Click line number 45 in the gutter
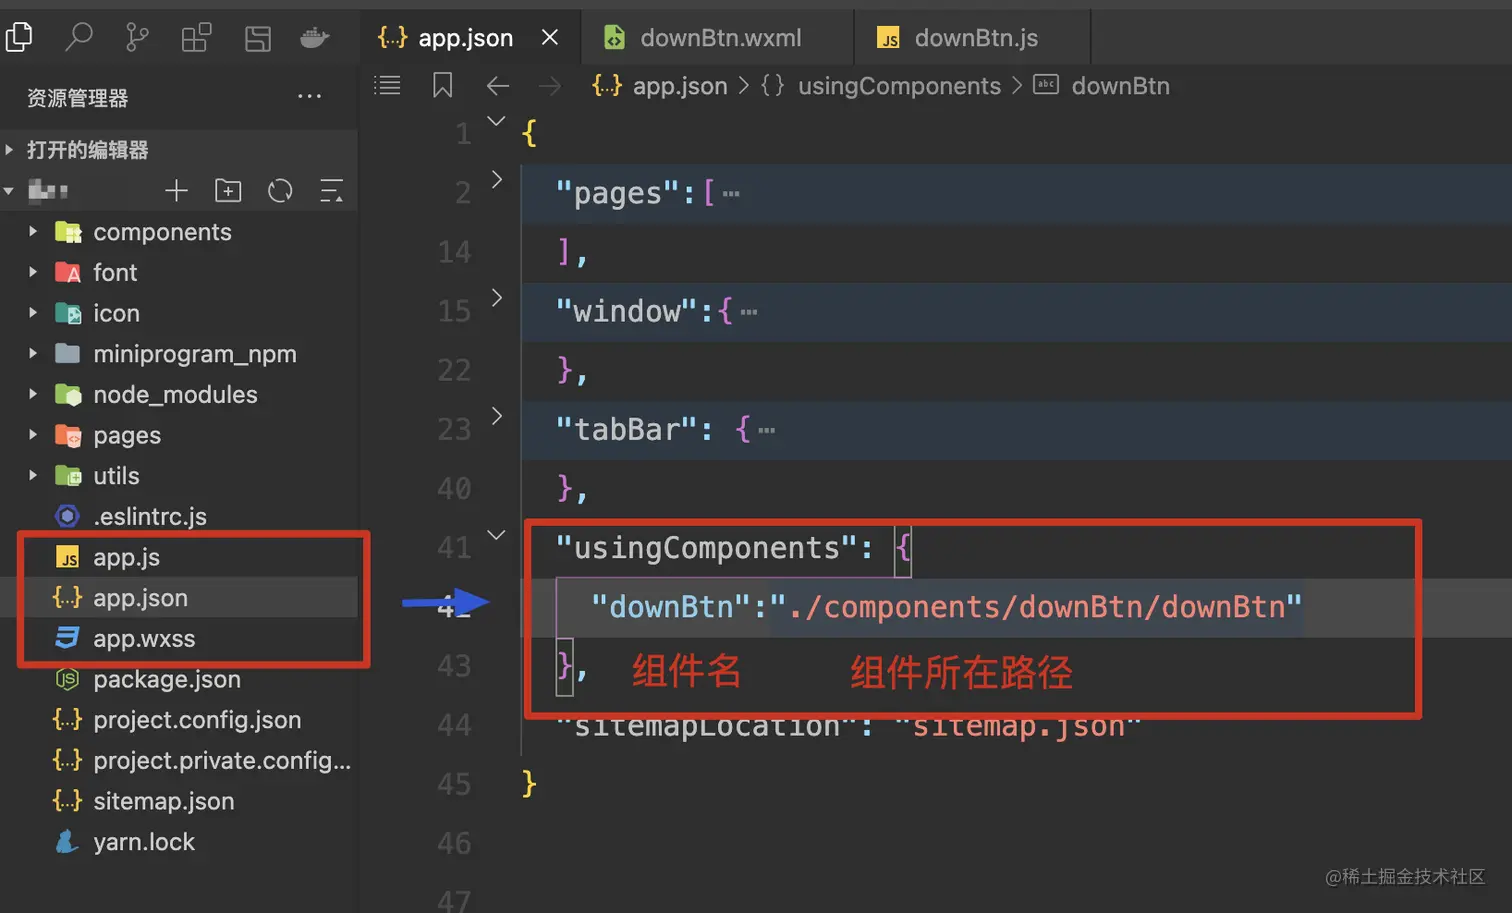1512x913 pixels. pos(454,784)
